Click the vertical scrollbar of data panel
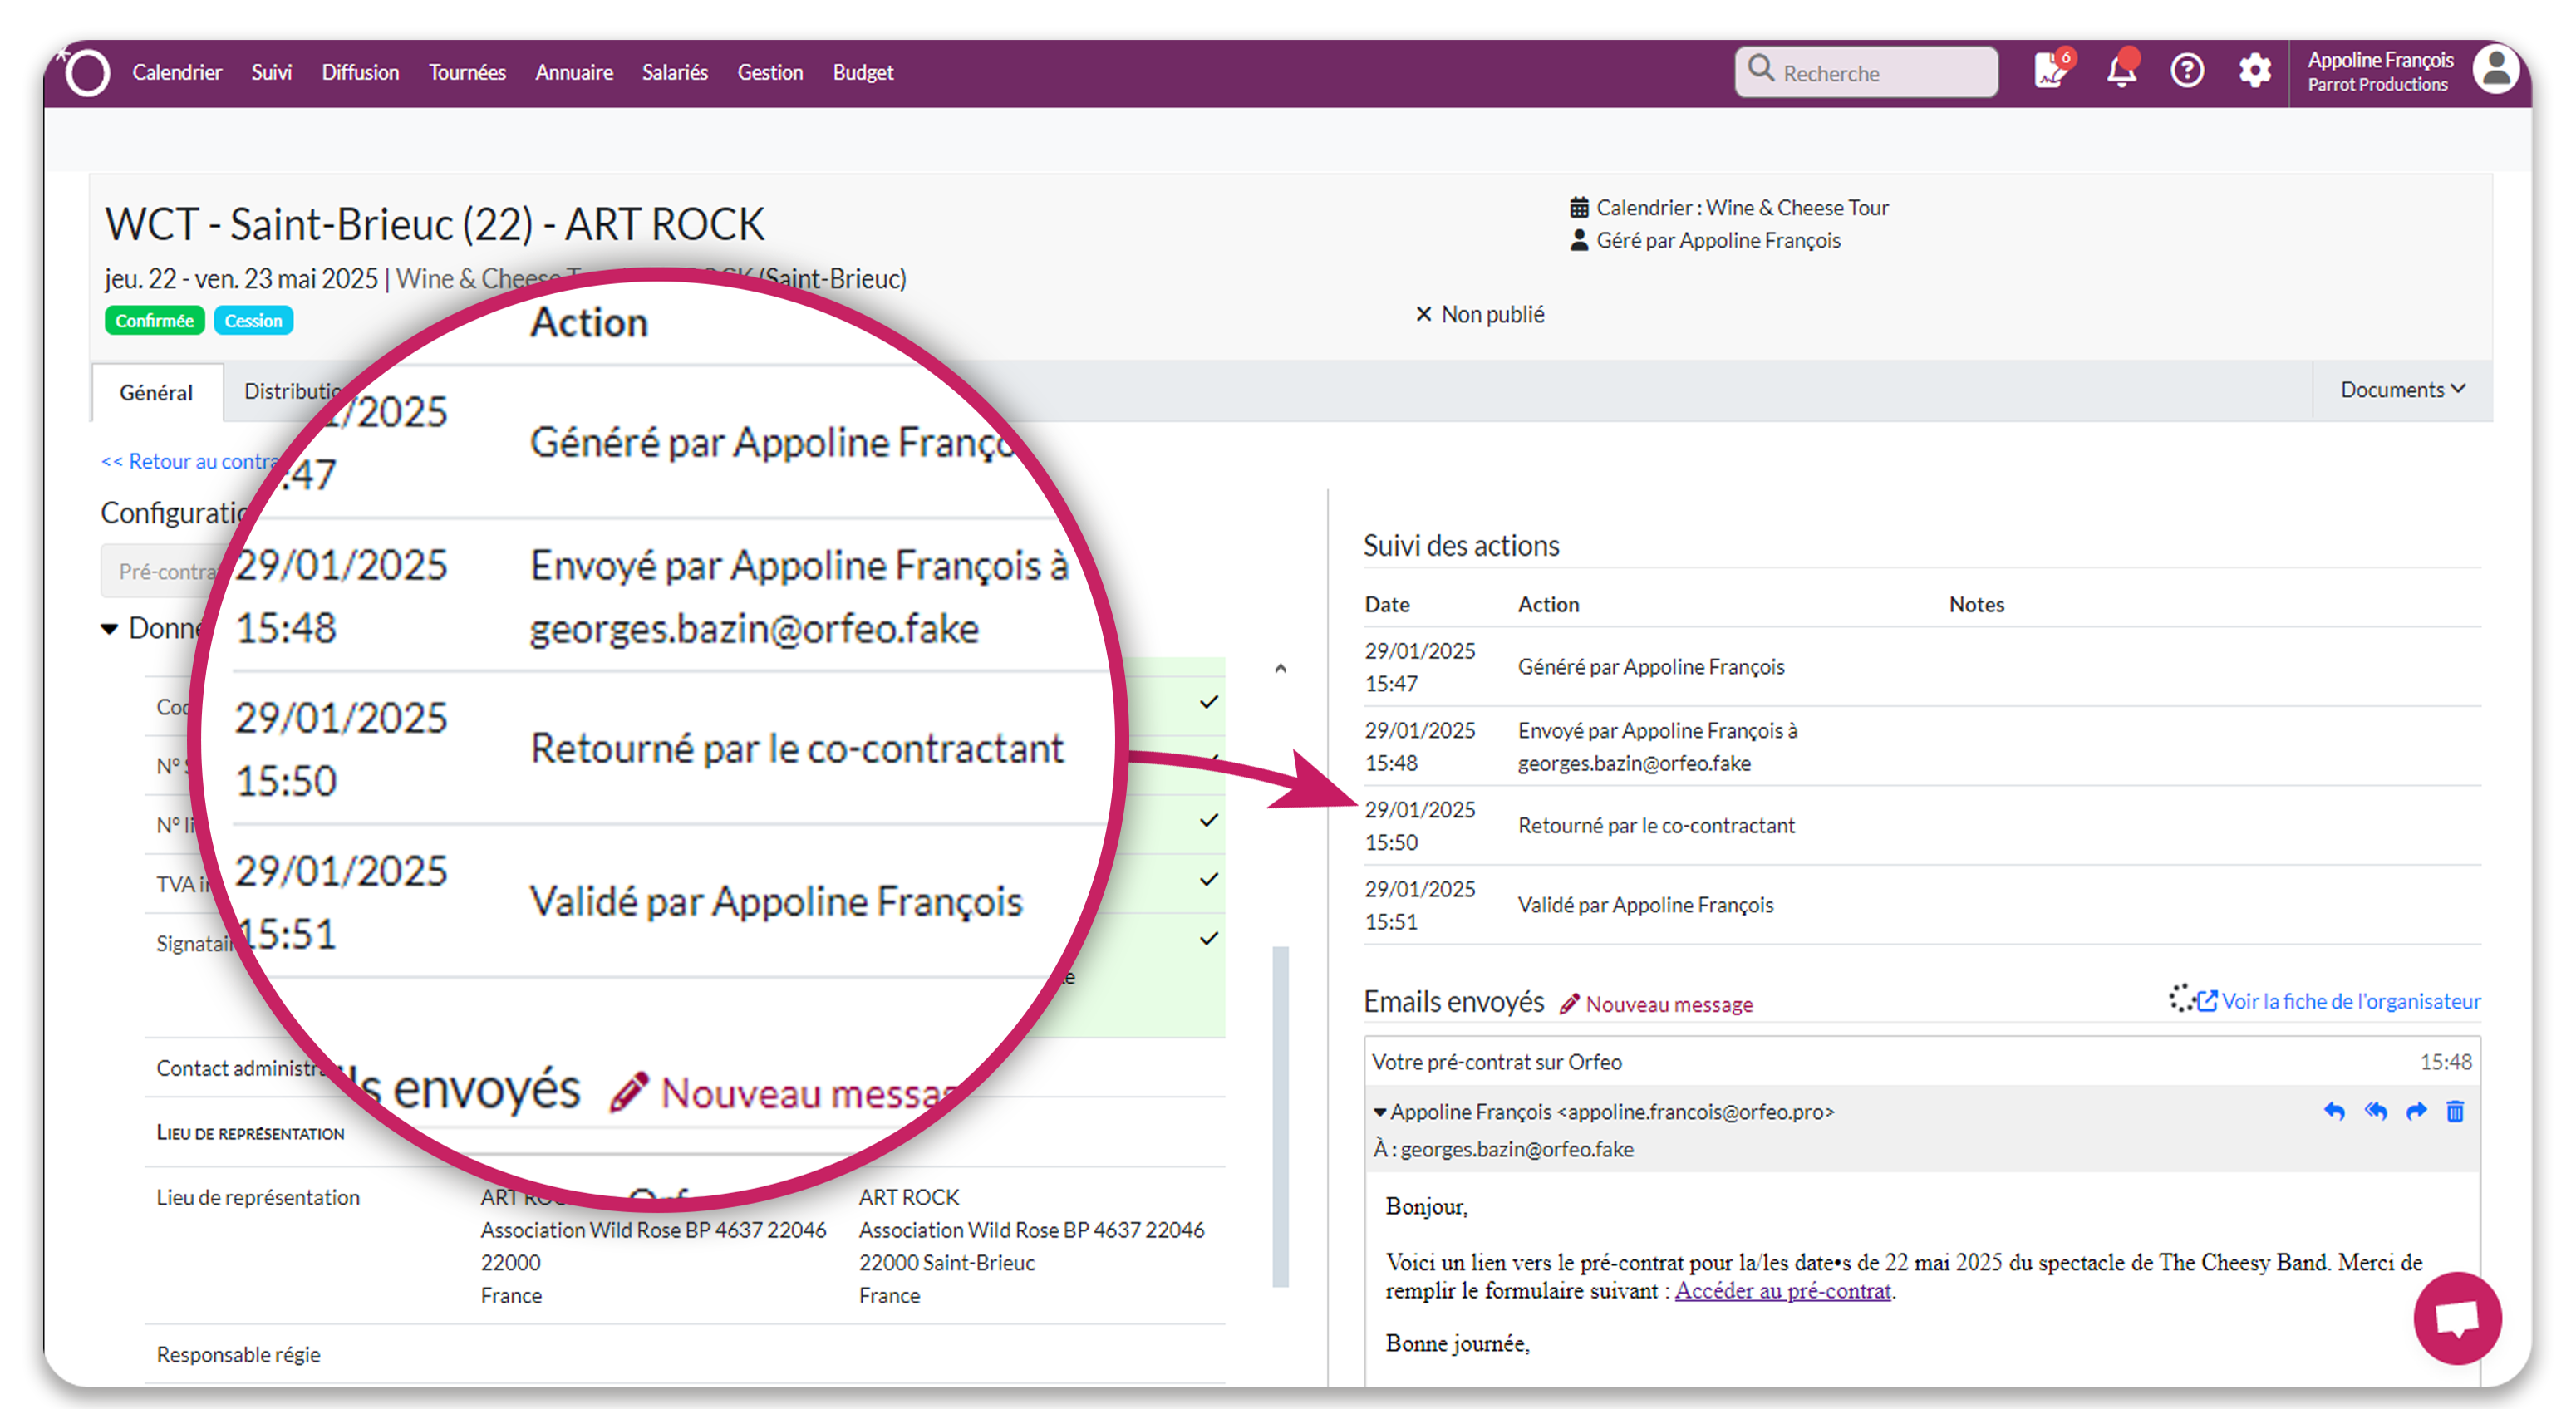 click(x=1280, y=1116)
